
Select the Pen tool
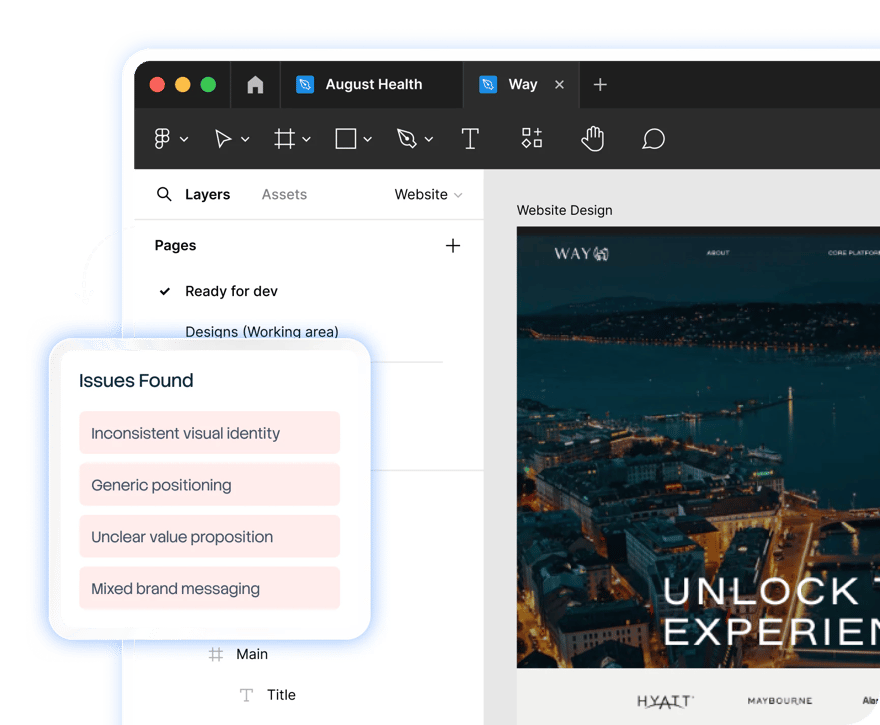coord(407,139)
